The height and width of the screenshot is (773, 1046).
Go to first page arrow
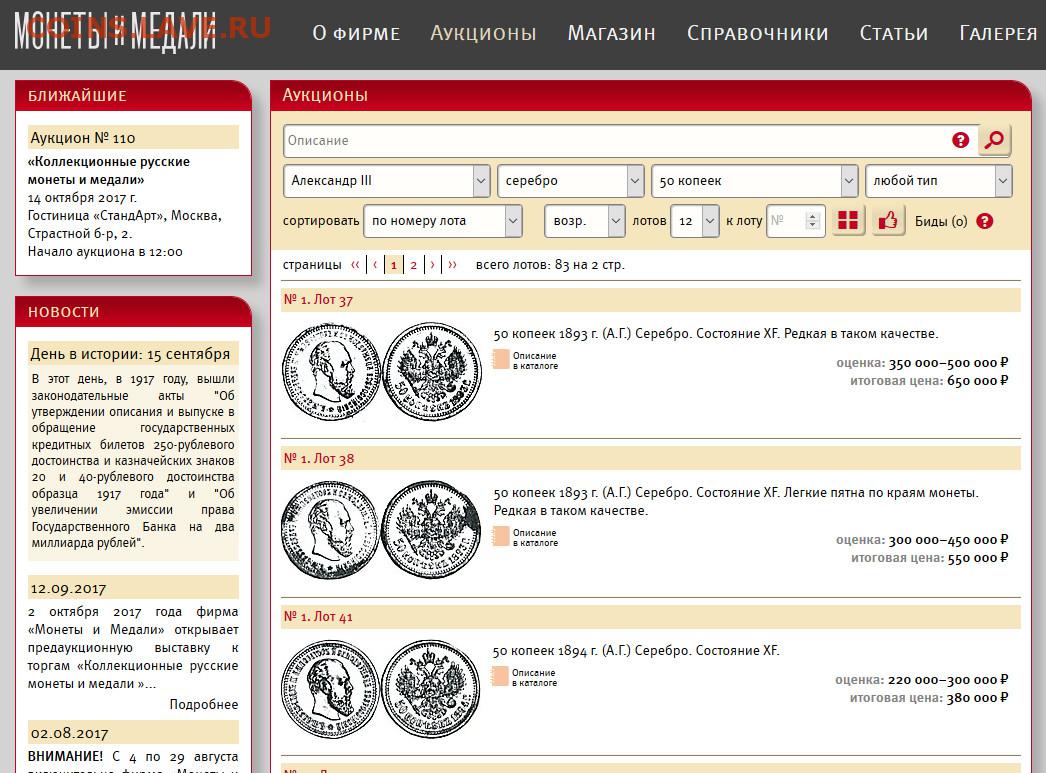pyautogui.click(x=356, y=265)
